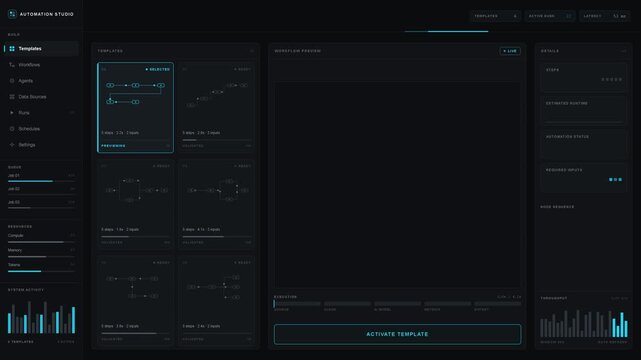The image size is (641, 360).
Task: Click the workflow preview canvas area
Action: click(397, 185)
